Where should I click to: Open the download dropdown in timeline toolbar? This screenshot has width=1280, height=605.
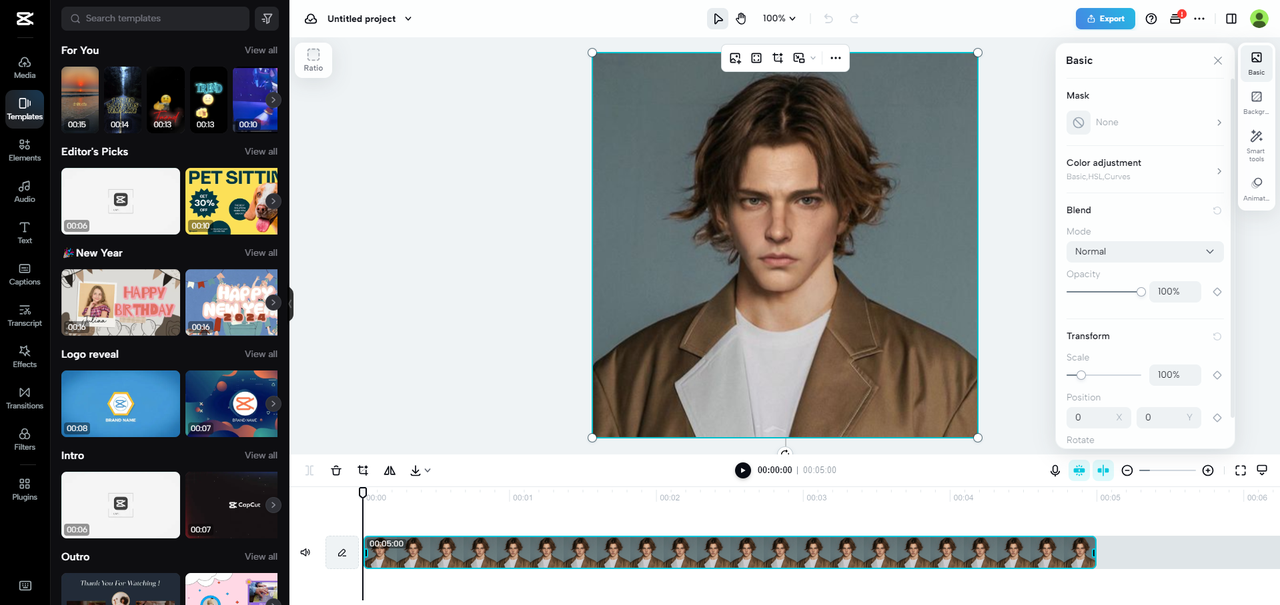point(420,470)
